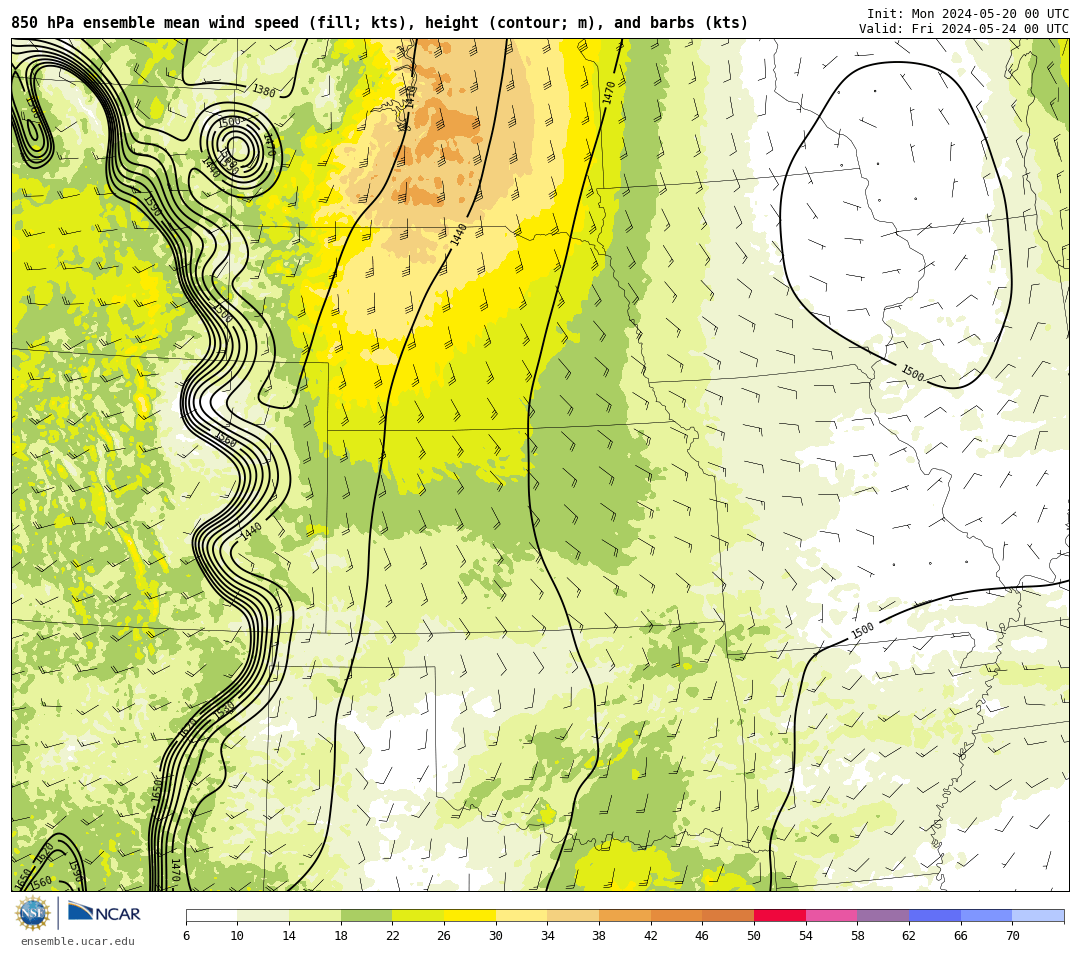Pick the 38–42 kts orange colorbar segment
This screenshot has width=1080, height=954.
[x=625, y=915]
